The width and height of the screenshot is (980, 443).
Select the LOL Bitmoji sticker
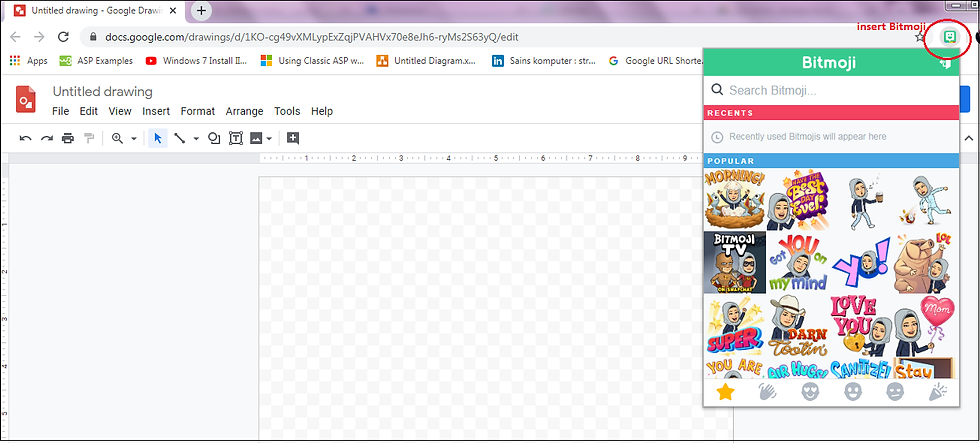[925, 262]
